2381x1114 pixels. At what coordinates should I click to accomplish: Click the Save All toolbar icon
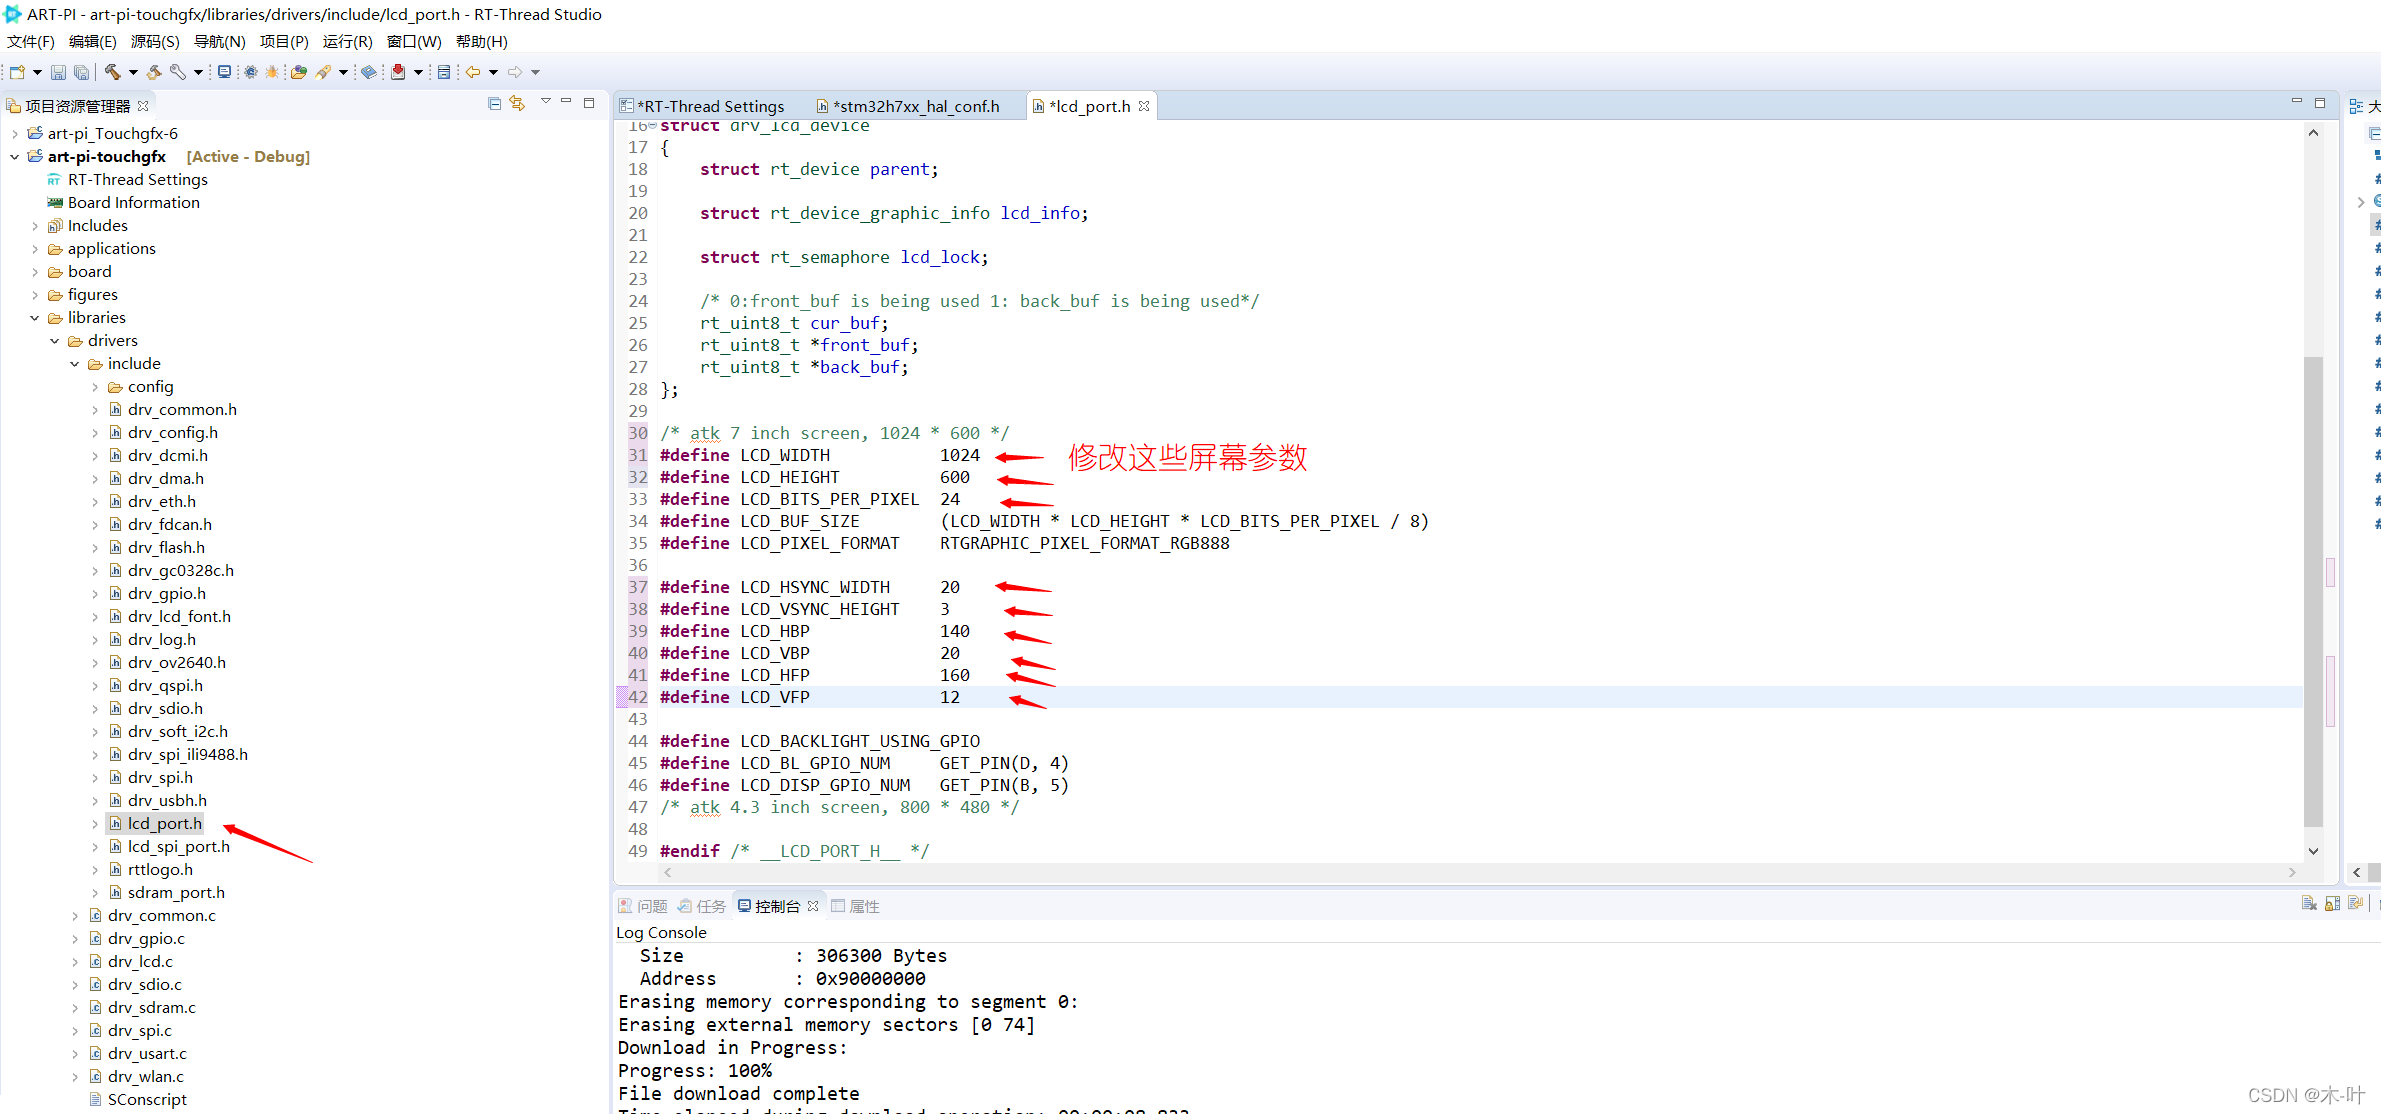(x=81, y=72)
